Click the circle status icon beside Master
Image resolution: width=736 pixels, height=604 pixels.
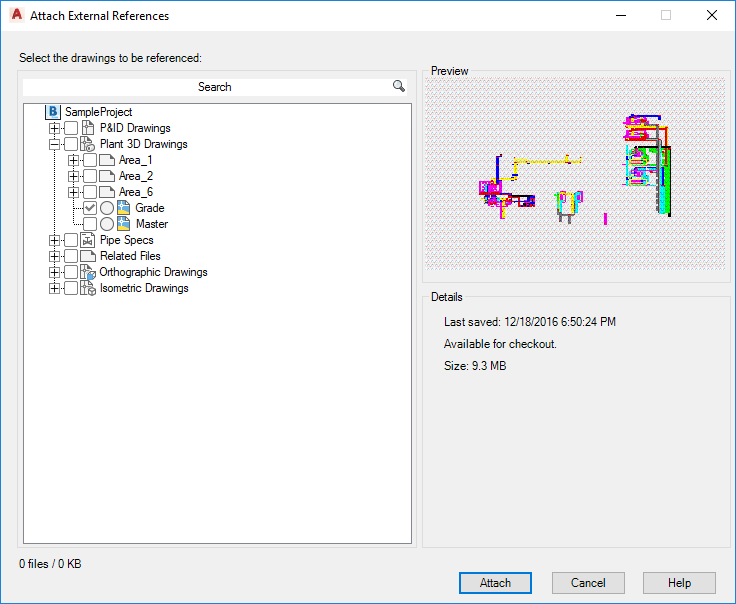pyautogui.click(x=107, y=224)
